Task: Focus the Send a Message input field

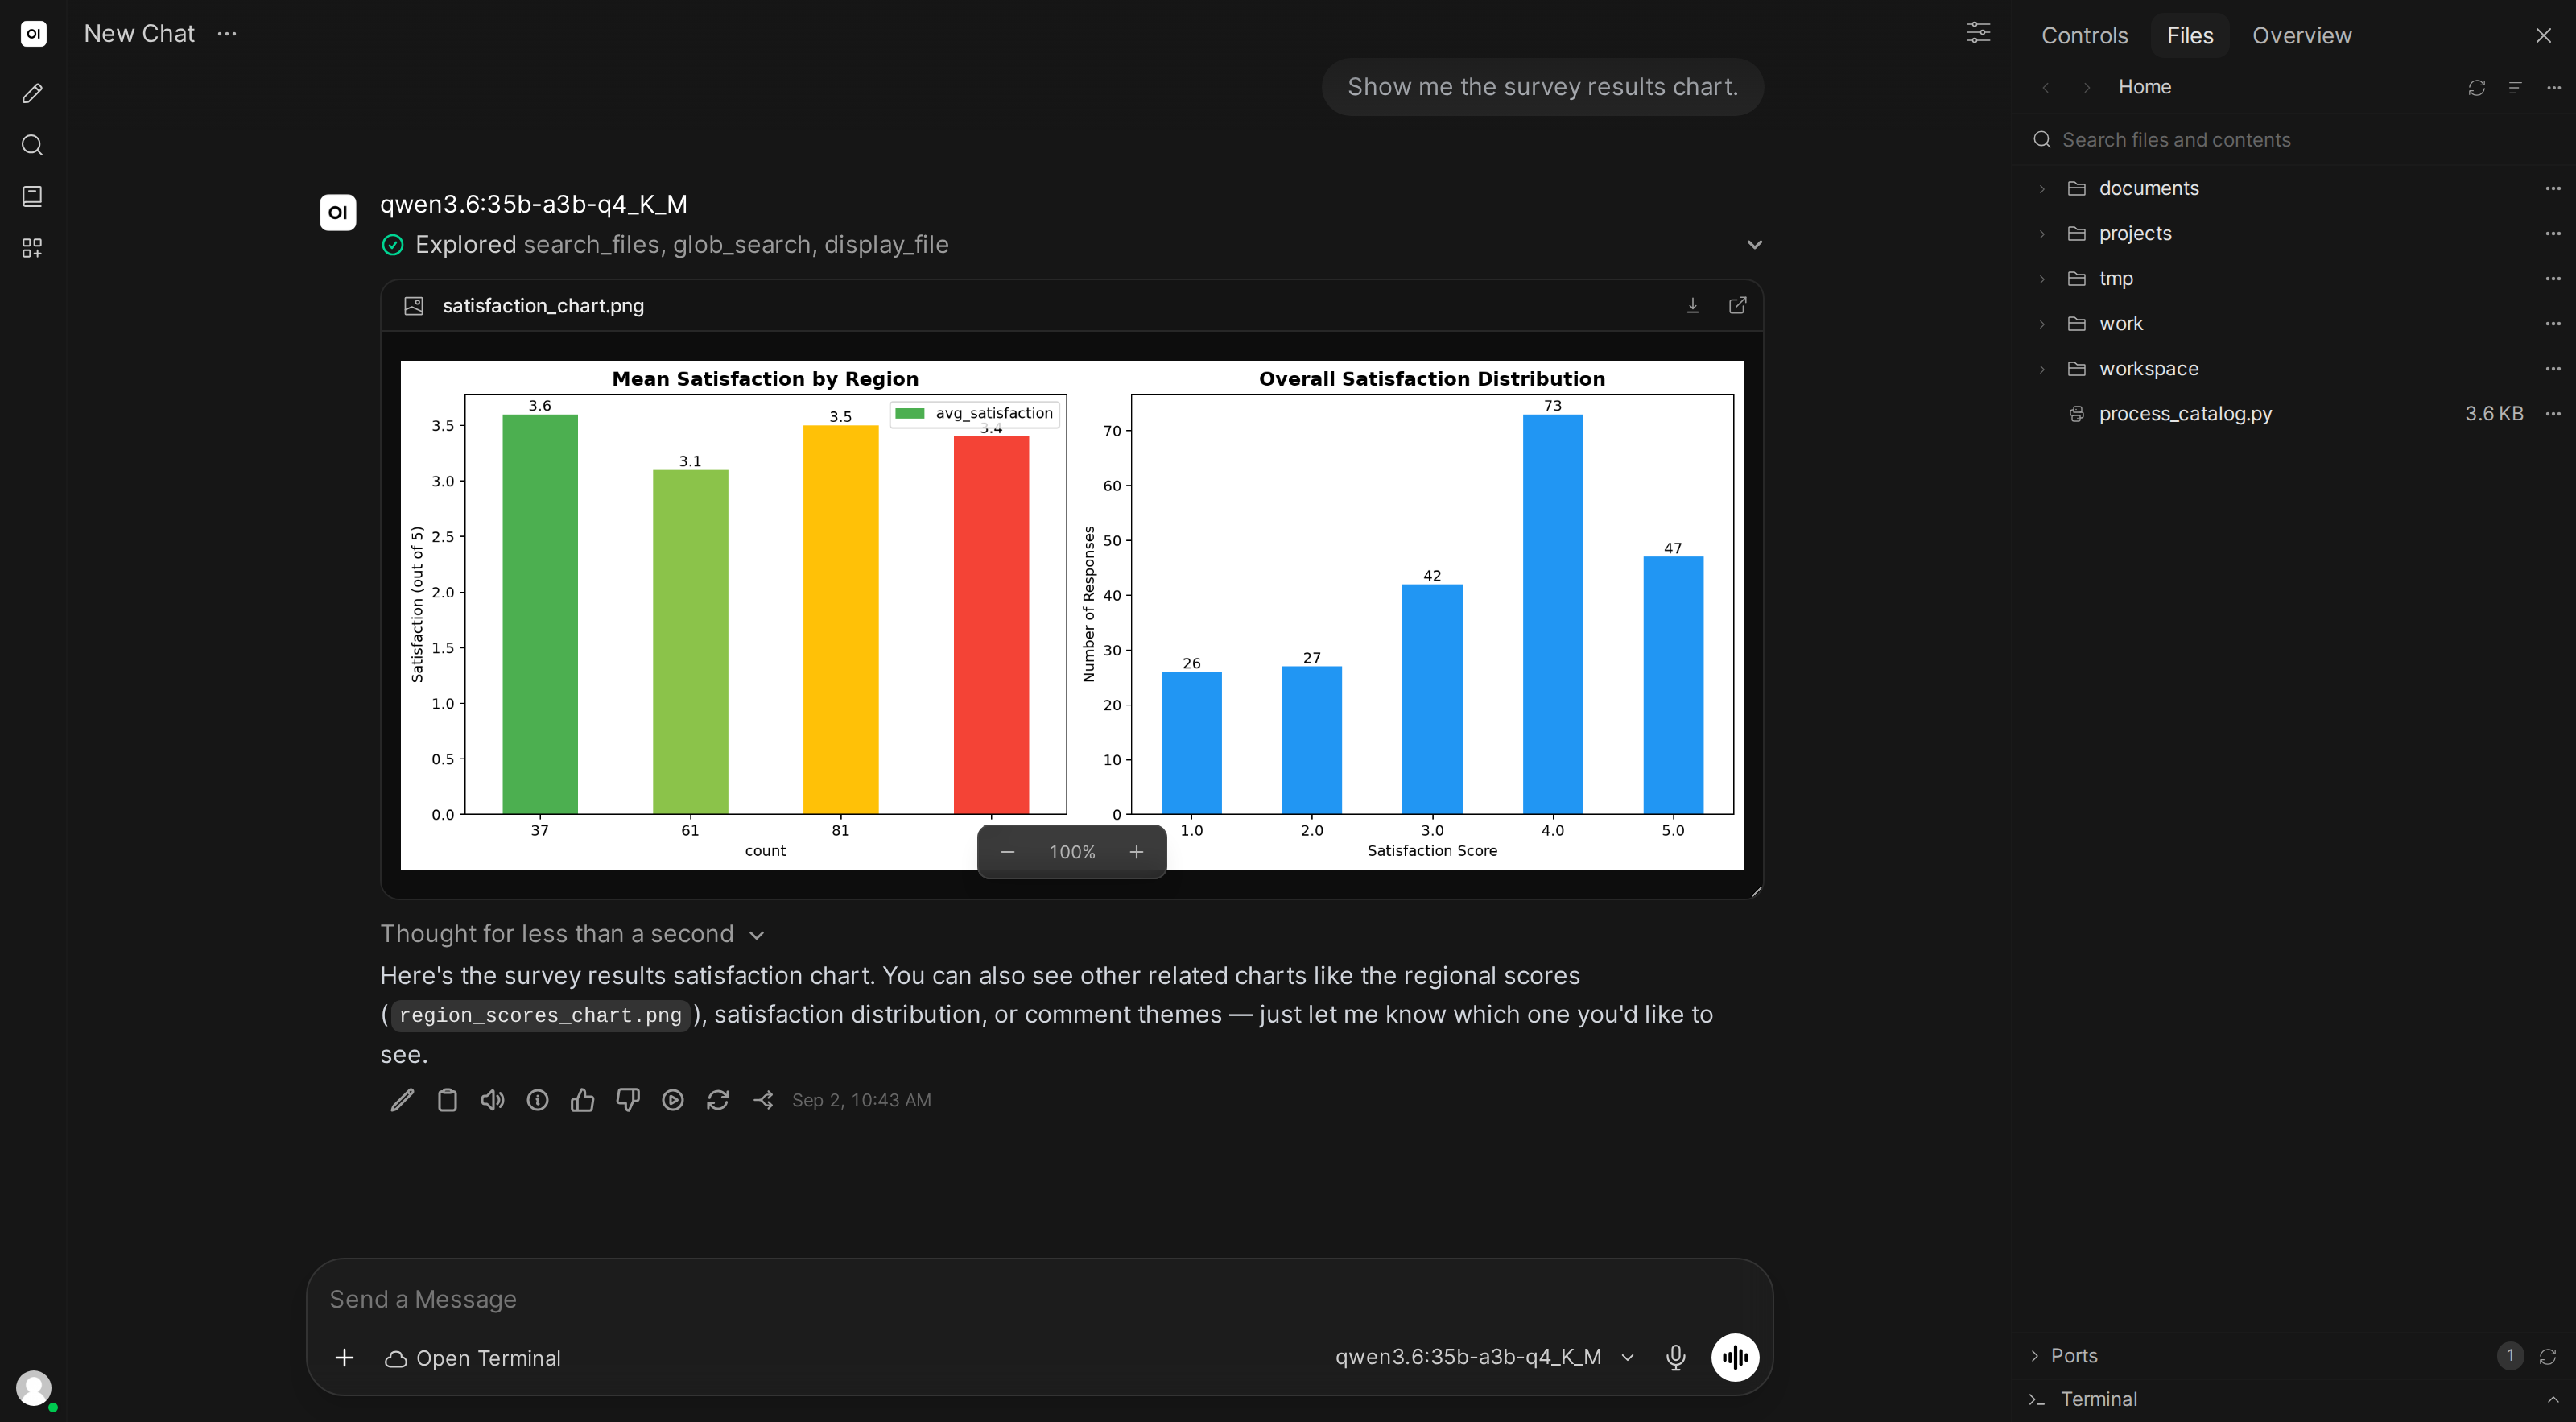Action: pos(1039,1299)
